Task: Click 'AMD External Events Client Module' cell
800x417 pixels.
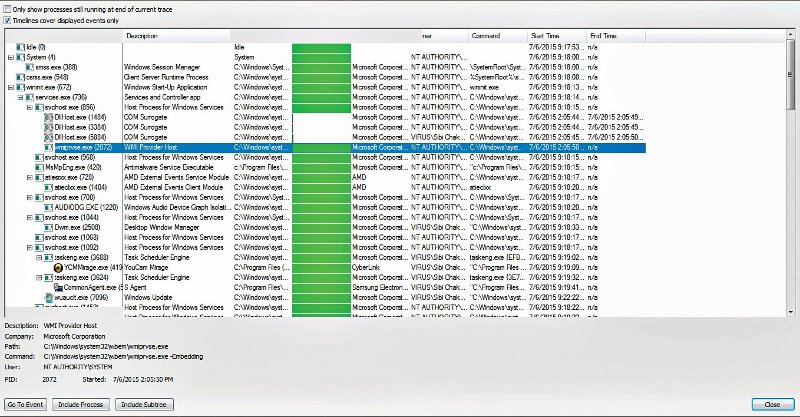Action: point(174,187)
